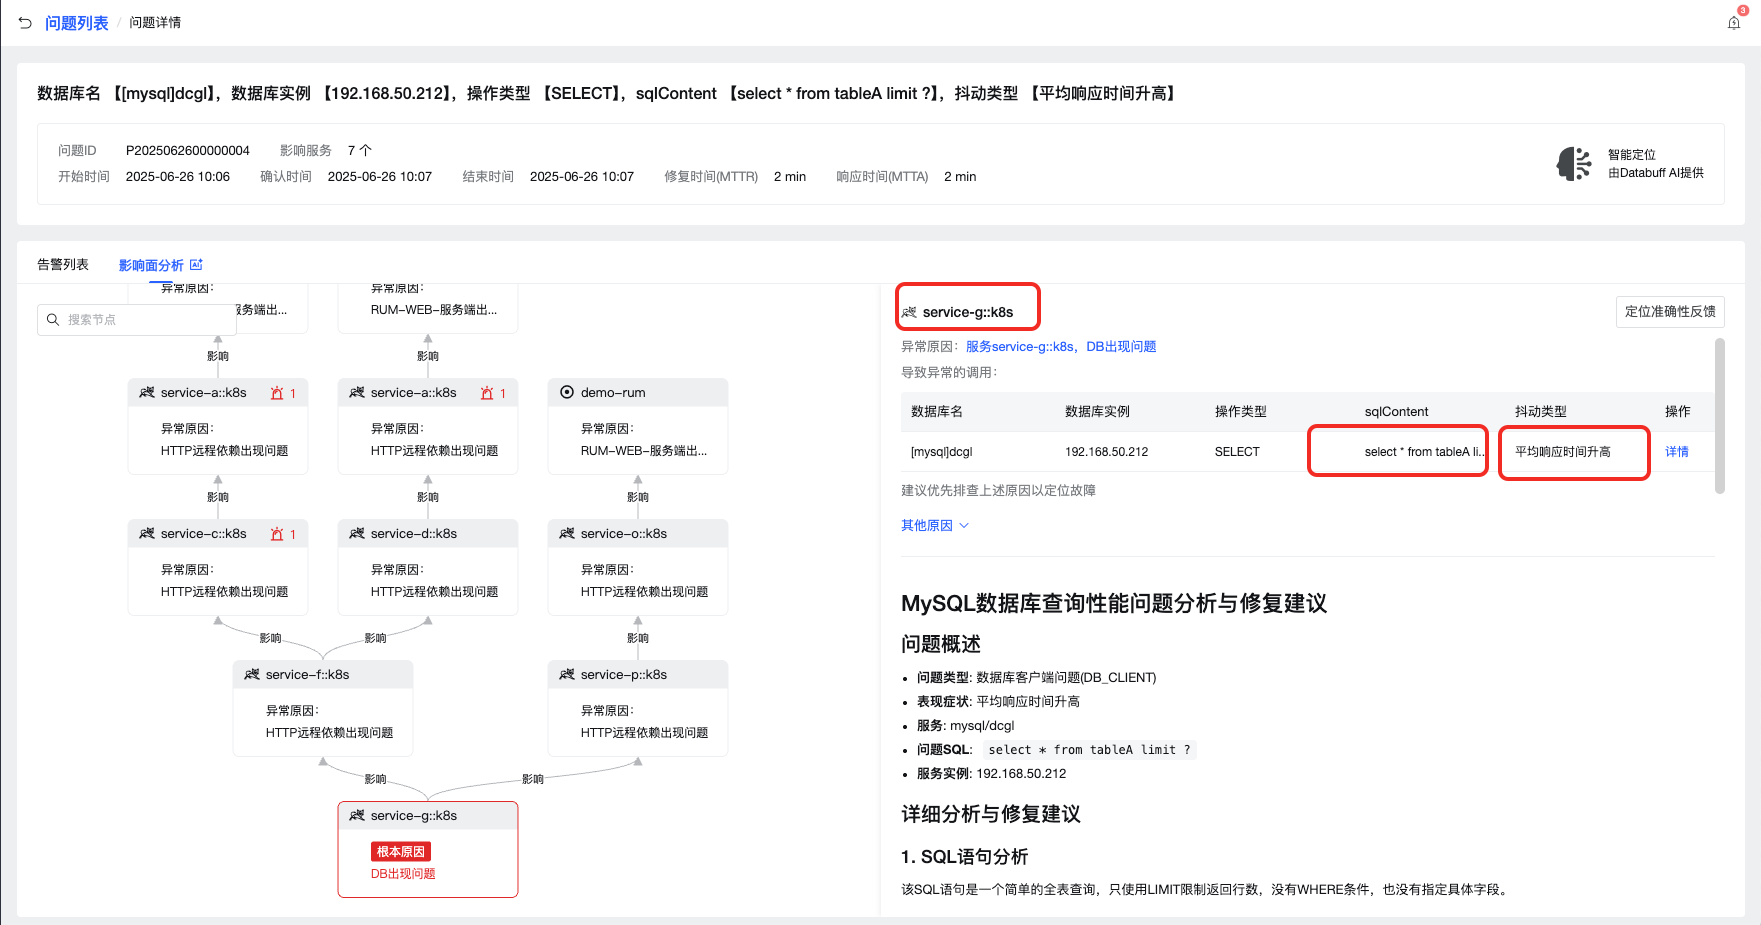Focus the 搜索节点 search field
Image resolution: width=1761 pixels, height=925 pixels.
(130, 320)
